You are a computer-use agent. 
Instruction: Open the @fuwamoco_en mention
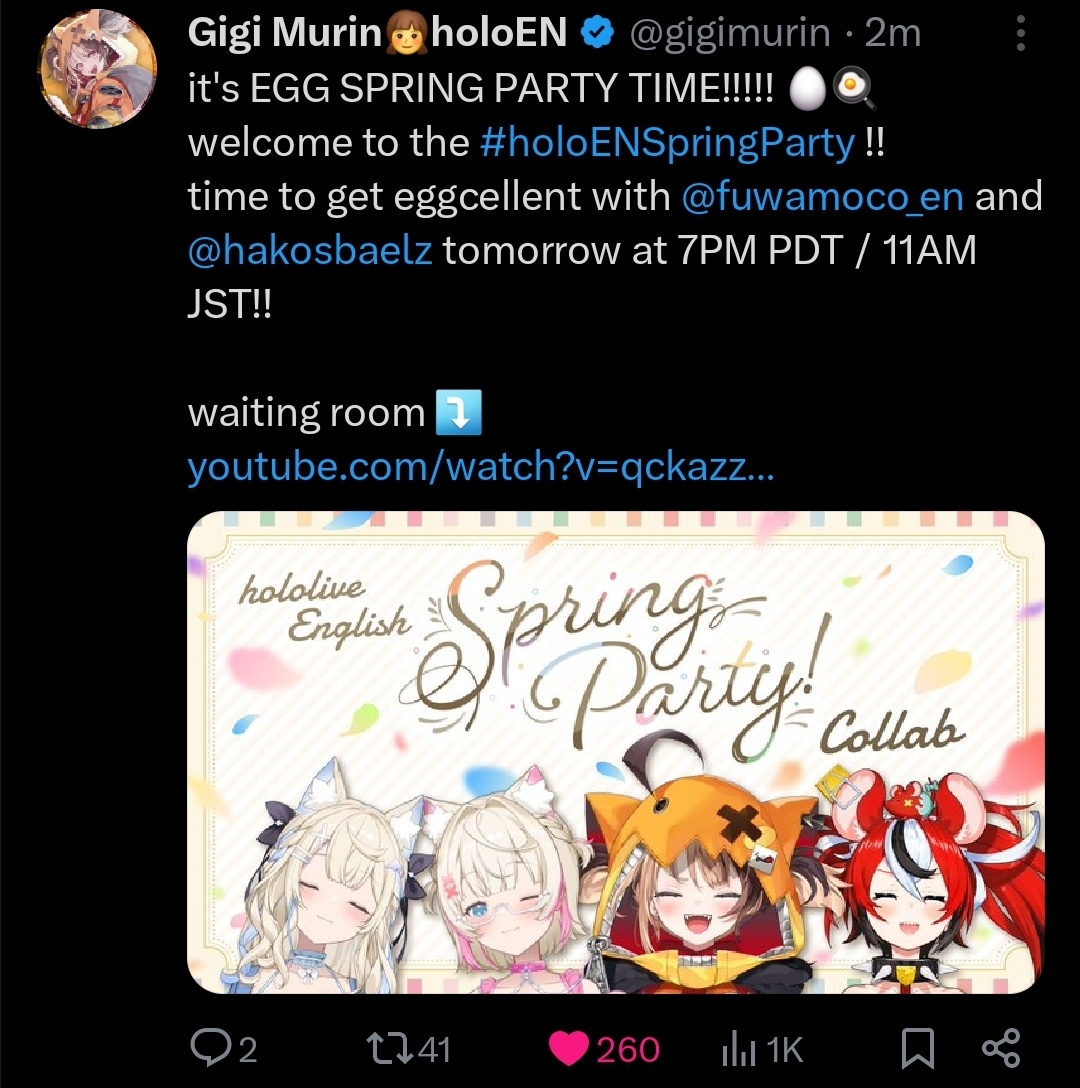pyautogui.click(x=822, y=196)
